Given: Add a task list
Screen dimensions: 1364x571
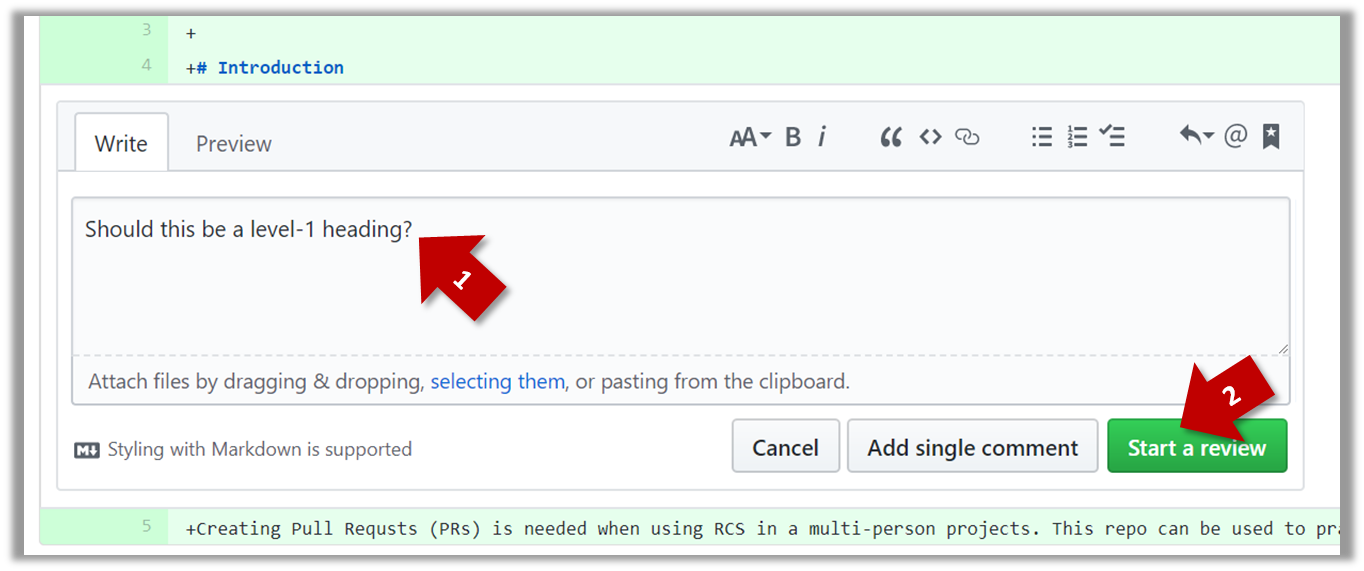Looking at the screenshot, I should 1112,138.
